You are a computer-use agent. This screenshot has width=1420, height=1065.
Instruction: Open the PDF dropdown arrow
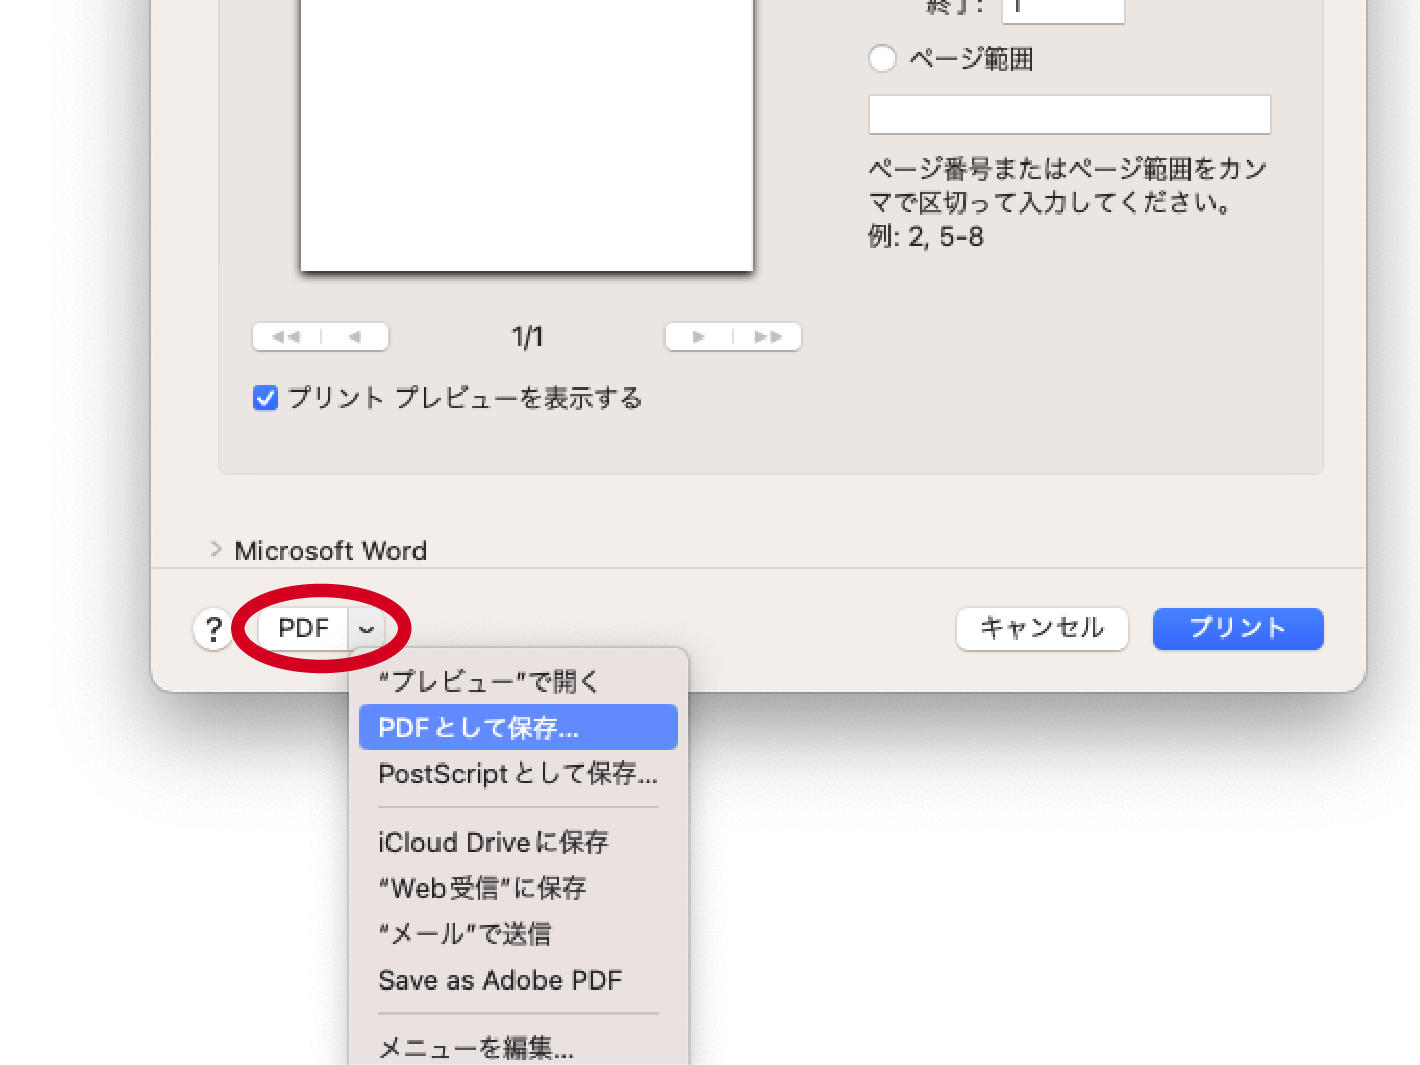click(366, 629)
